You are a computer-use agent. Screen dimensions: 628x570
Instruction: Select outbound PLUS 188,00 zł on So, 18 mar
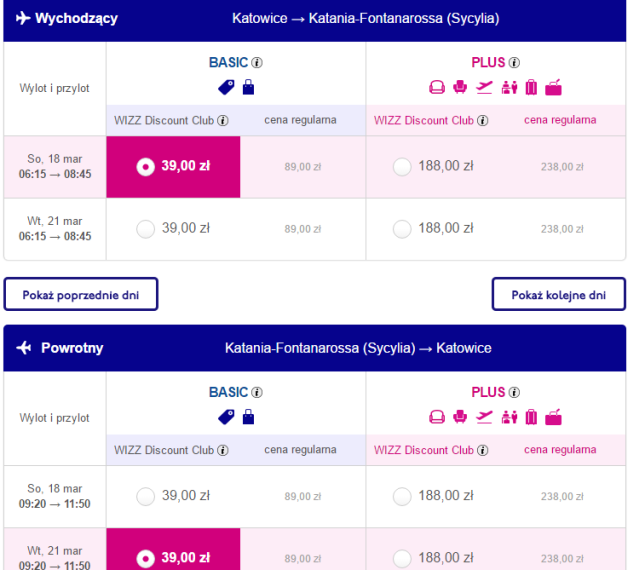[402, 167]
